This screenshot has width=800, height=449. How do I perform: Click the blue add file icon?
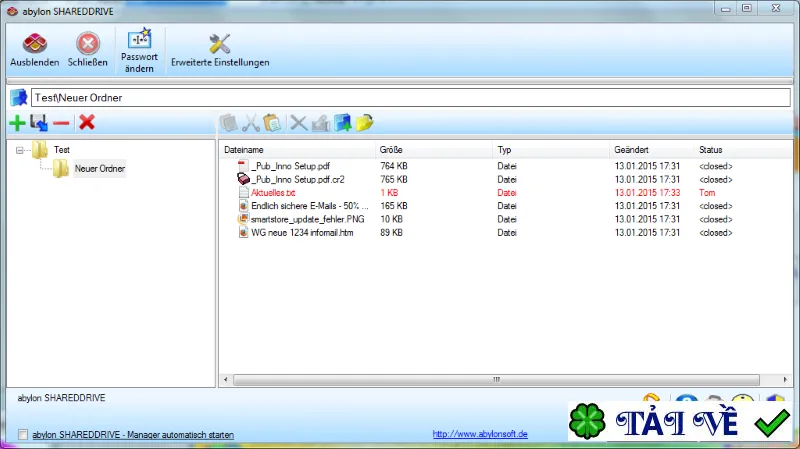[343, 123]
